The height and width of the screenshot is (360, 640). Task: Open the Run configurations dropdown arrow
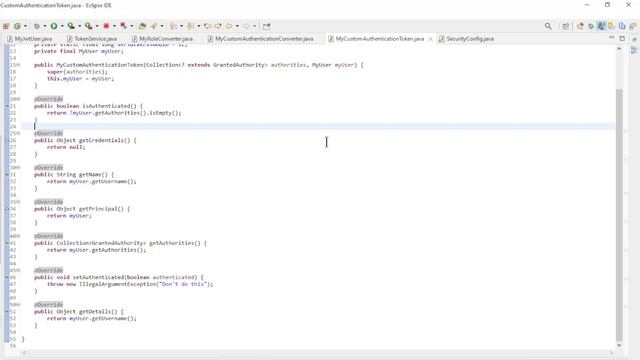tap(62, 26)
